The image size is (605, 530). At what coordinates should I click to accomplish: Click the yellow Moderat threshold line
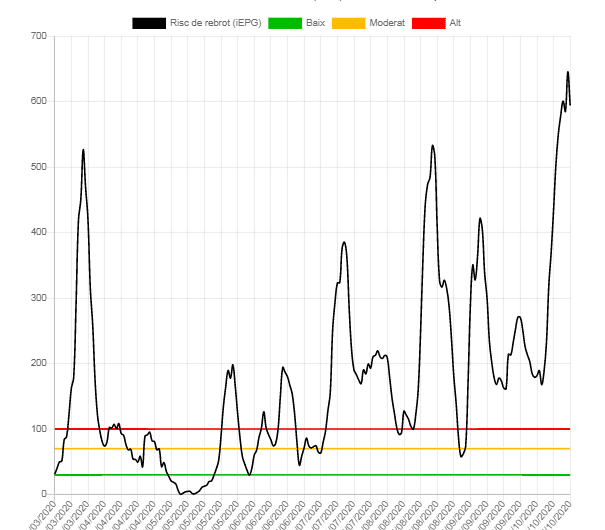point(300,449)
